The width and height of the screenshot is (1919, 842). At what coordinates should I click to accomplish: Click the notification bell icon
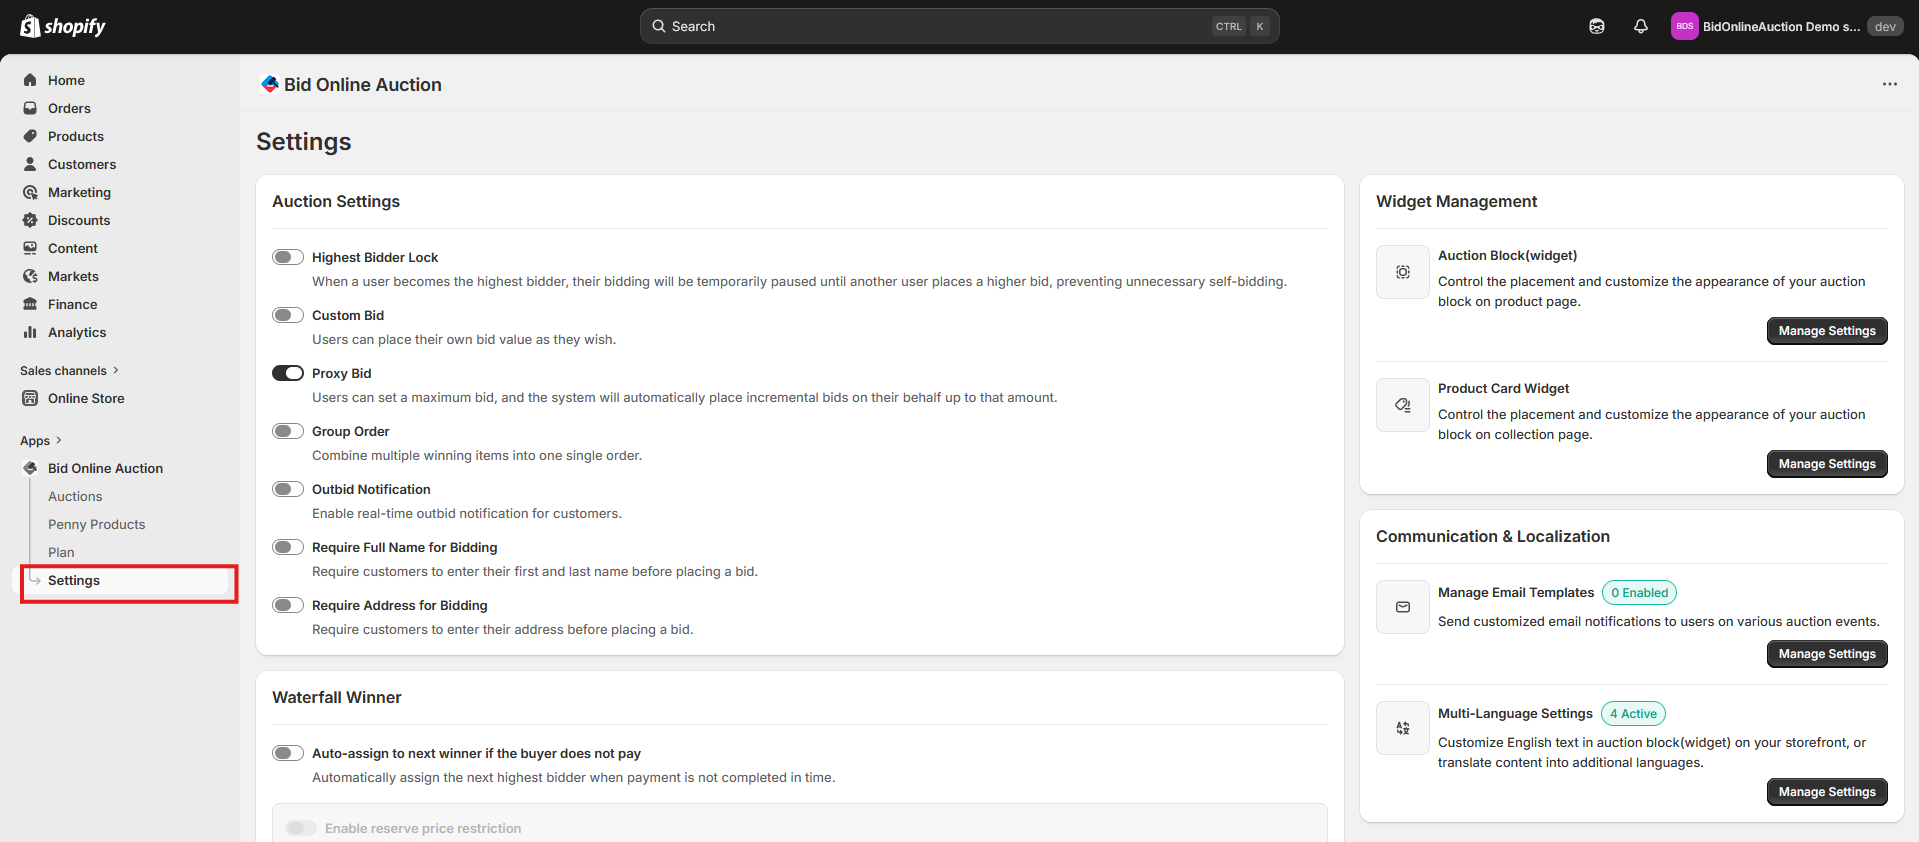point(1641,27)
